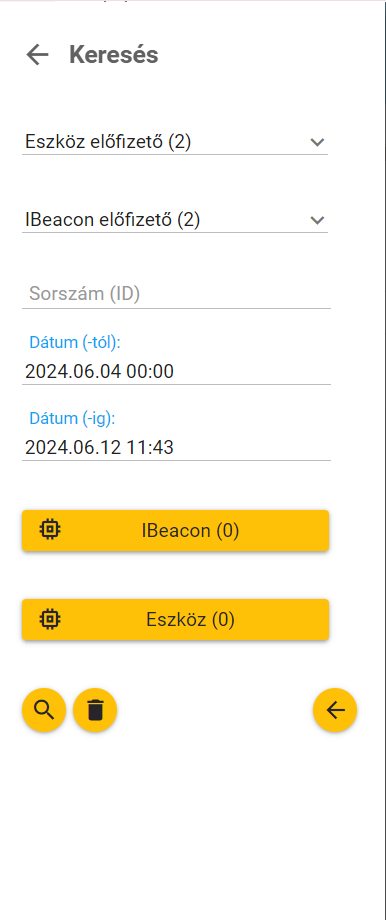The width and height of the screenshot is (386, 920).
Task: Open the Eszköz előfizető (2) dropdown
Action: 175,142
